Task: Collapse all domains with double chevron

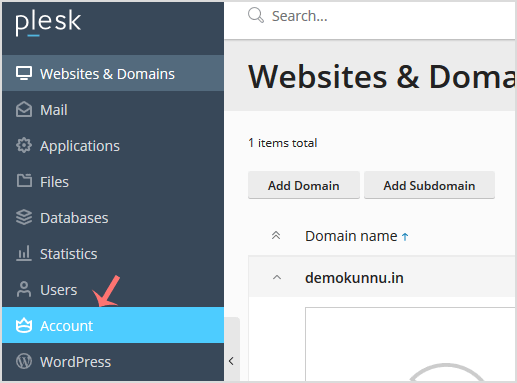Action: pyautogui.click(x=276, y=235)
